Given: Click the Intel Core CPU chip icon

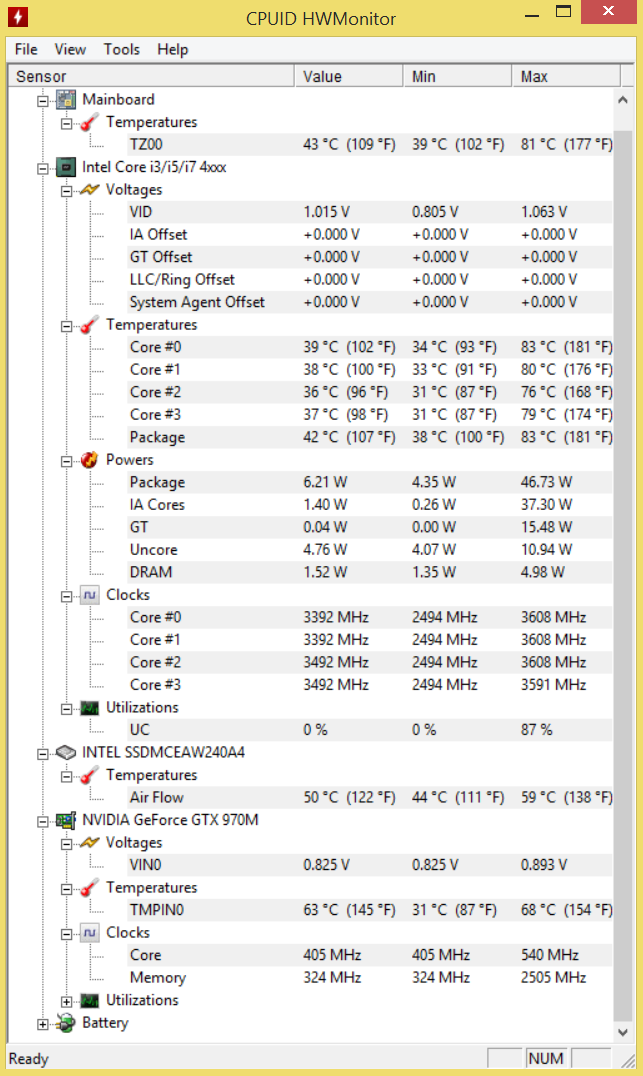Looking at the screenshot, I should (x=66, y=167).
